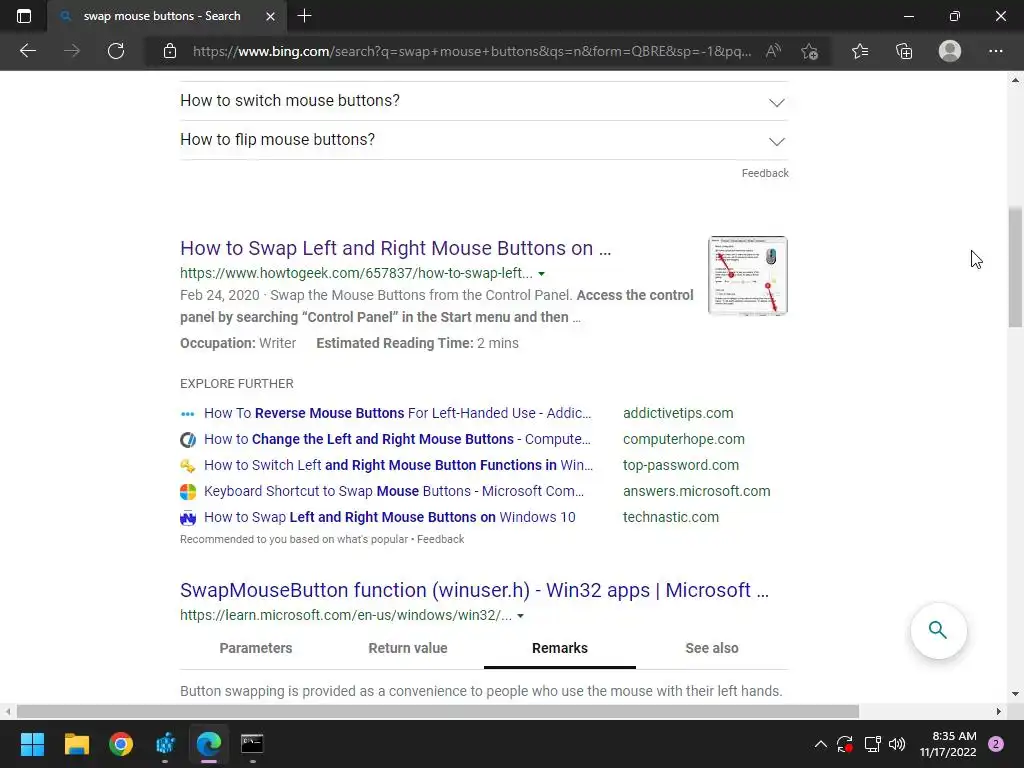Click the scroll up arrow on page

[x=1015, y=81]
